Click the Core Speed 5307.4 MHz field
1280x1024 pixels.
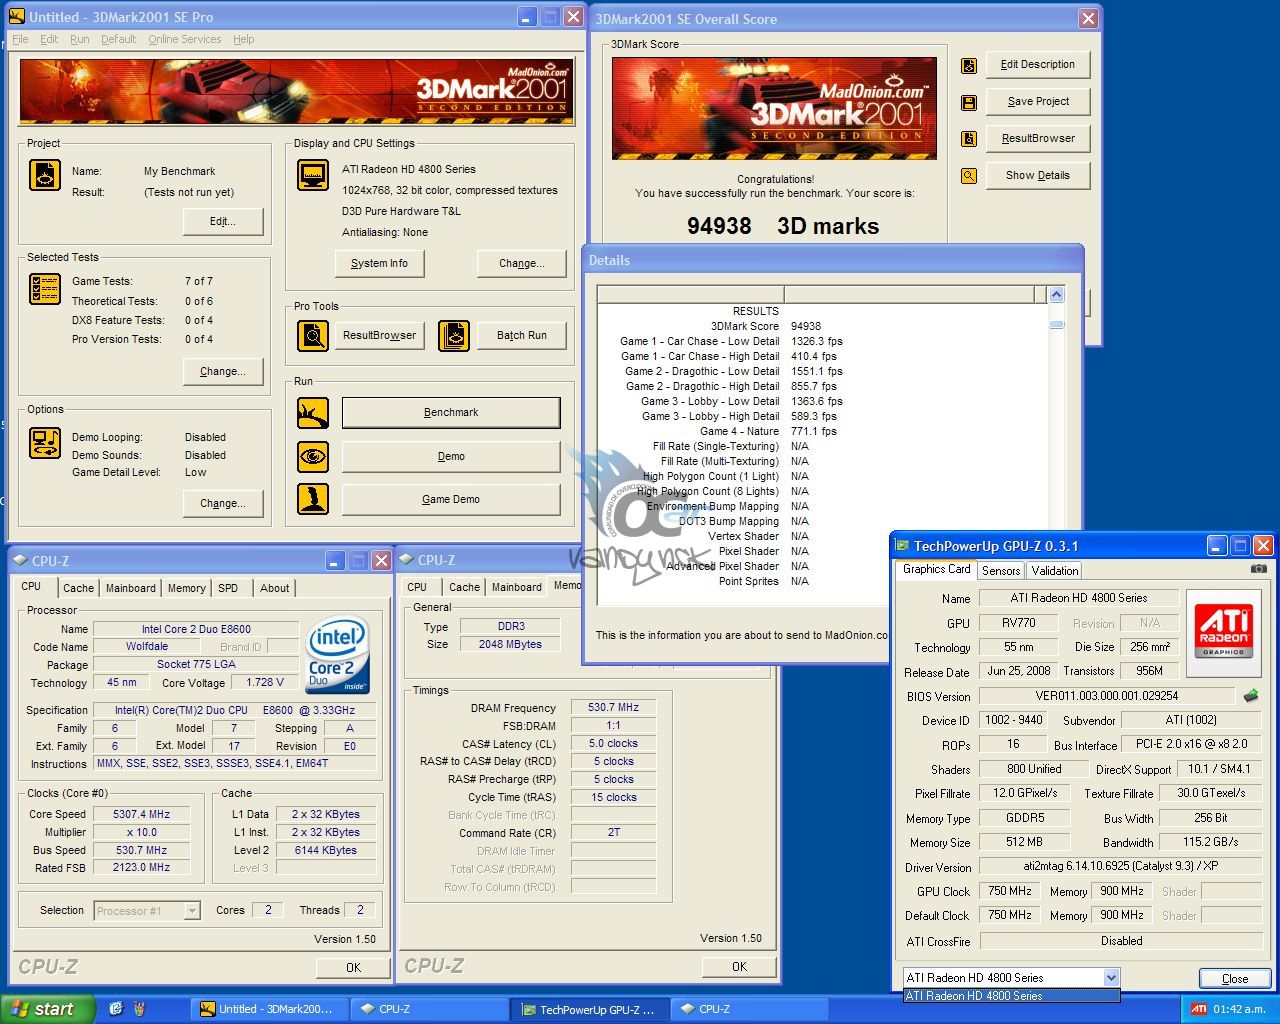pyautogui.click(x=142, y=814)
